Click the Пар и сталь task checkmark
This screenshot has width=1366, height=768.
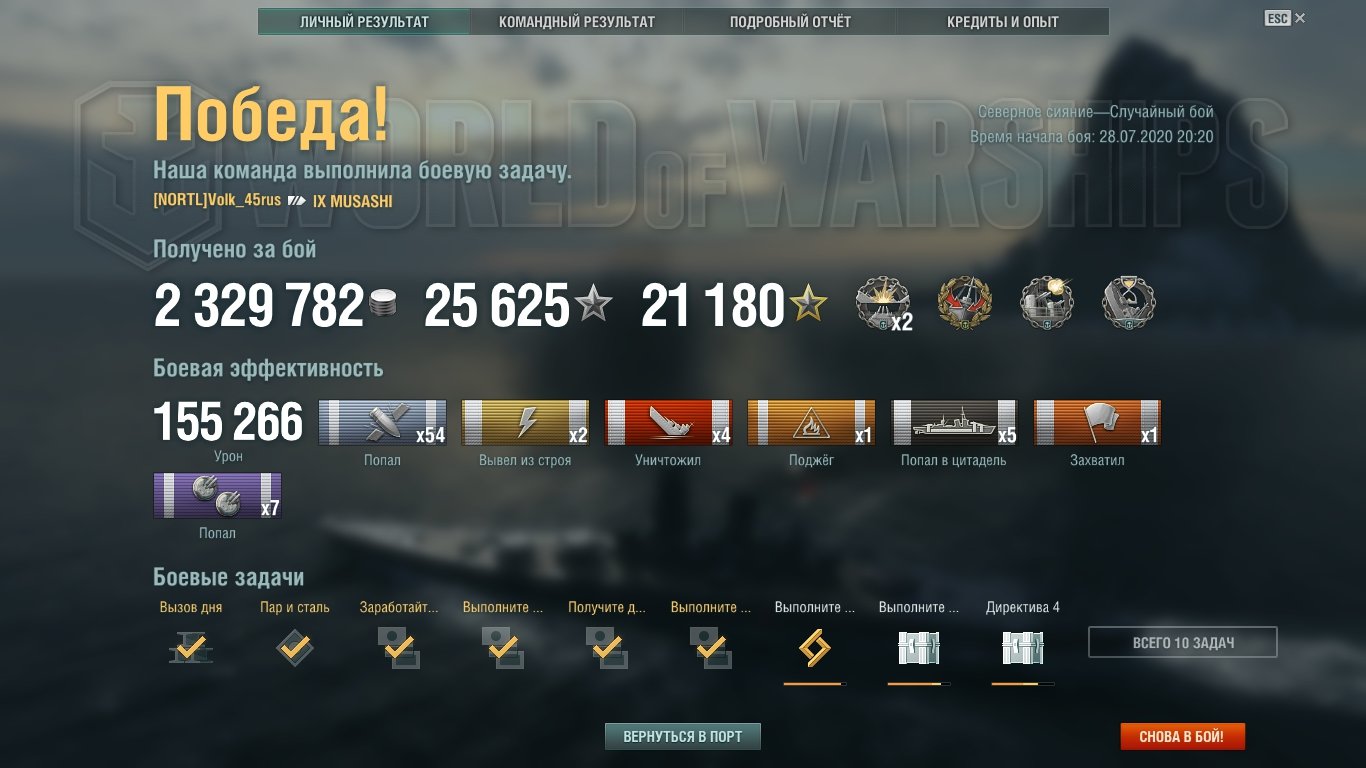[x=294, y=648]
